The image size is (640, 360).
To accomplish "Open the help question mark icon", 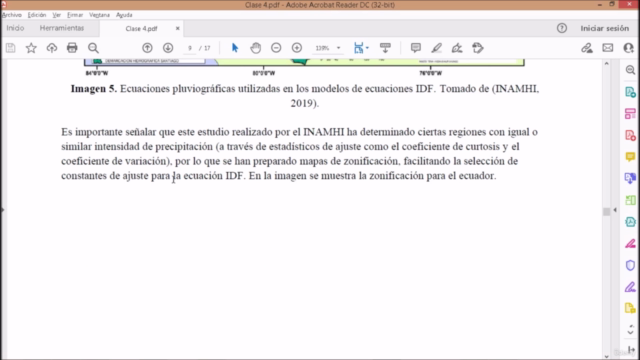I will pos(562,28).
